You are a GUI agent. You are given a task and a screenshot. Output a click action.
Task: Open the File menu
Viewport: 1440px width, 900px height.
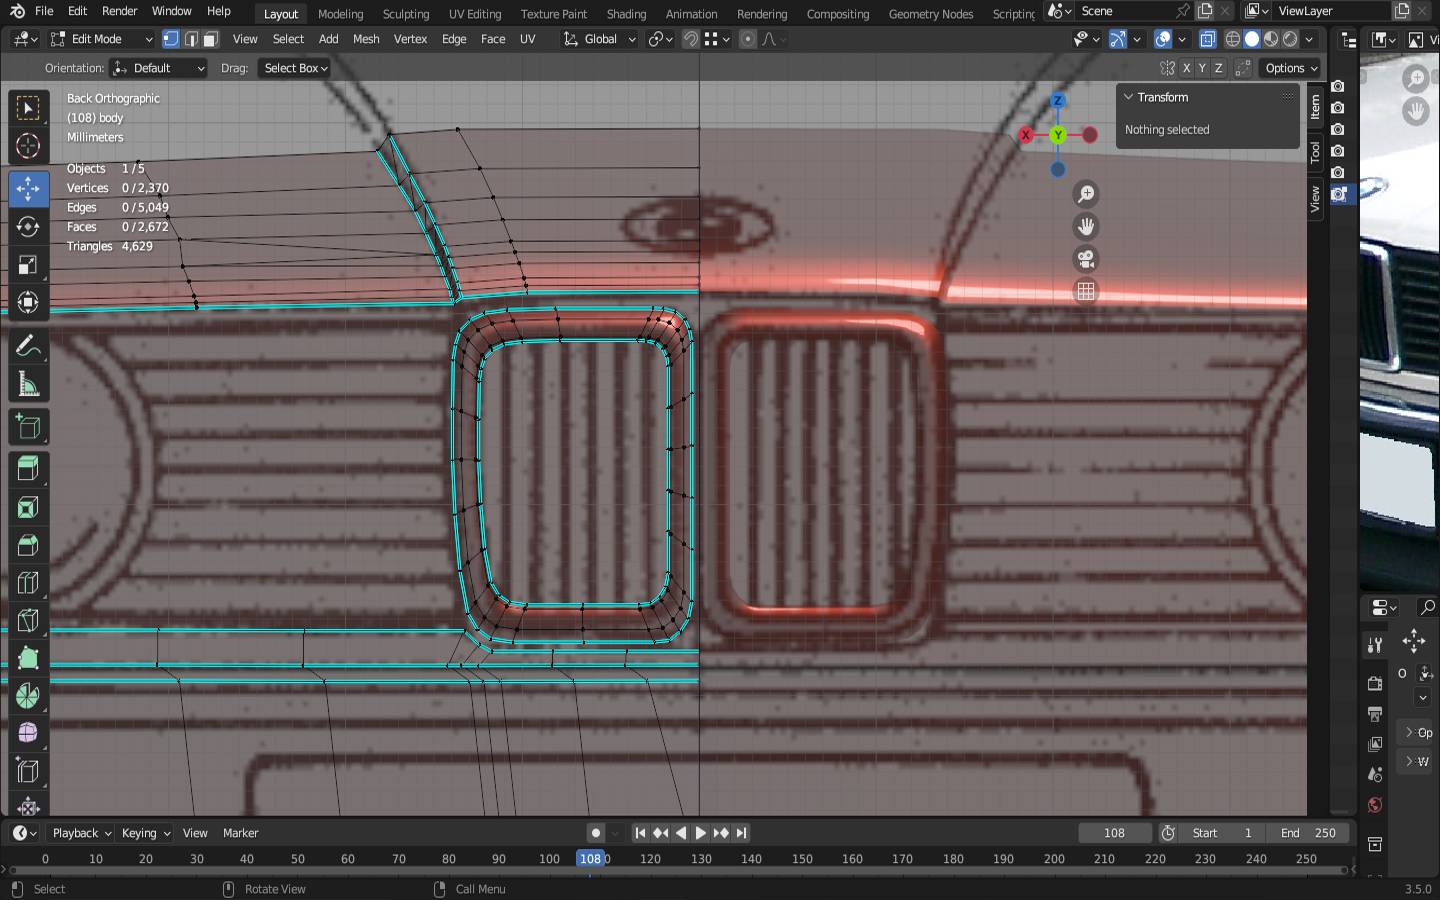point(44,11)
